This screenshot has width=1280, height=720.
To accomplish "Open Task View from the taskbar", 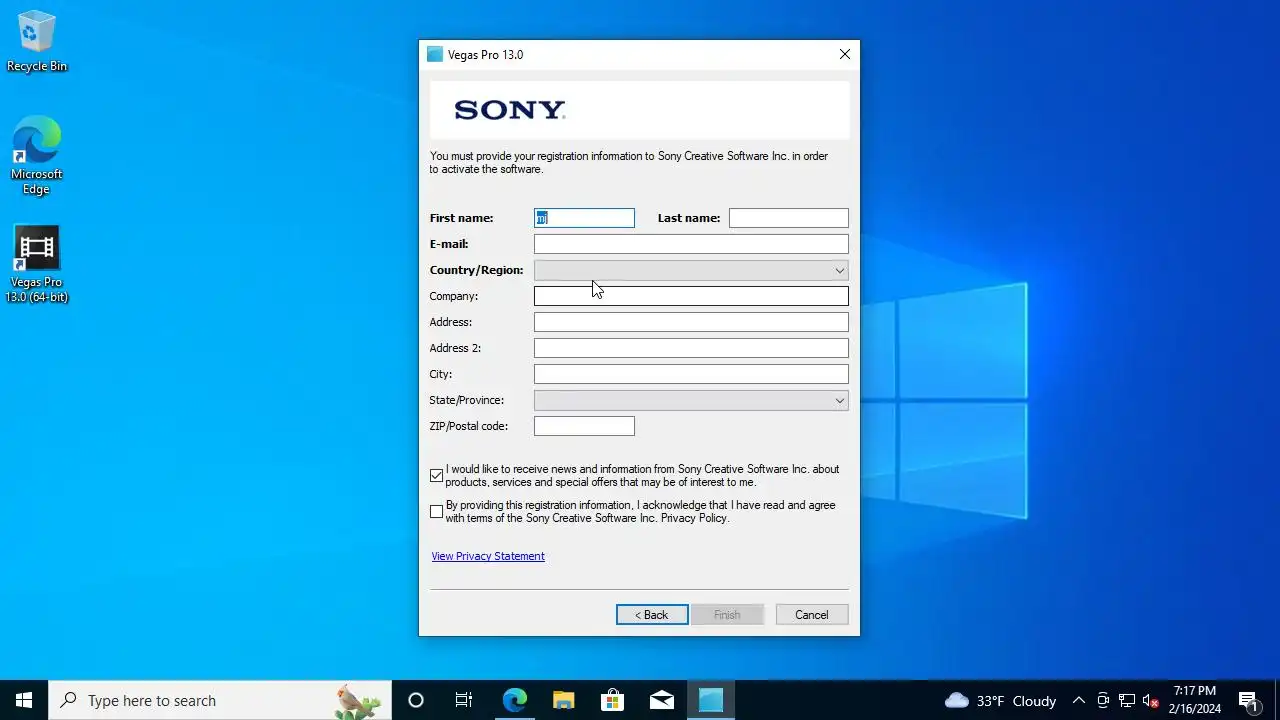I will point(464,700).
